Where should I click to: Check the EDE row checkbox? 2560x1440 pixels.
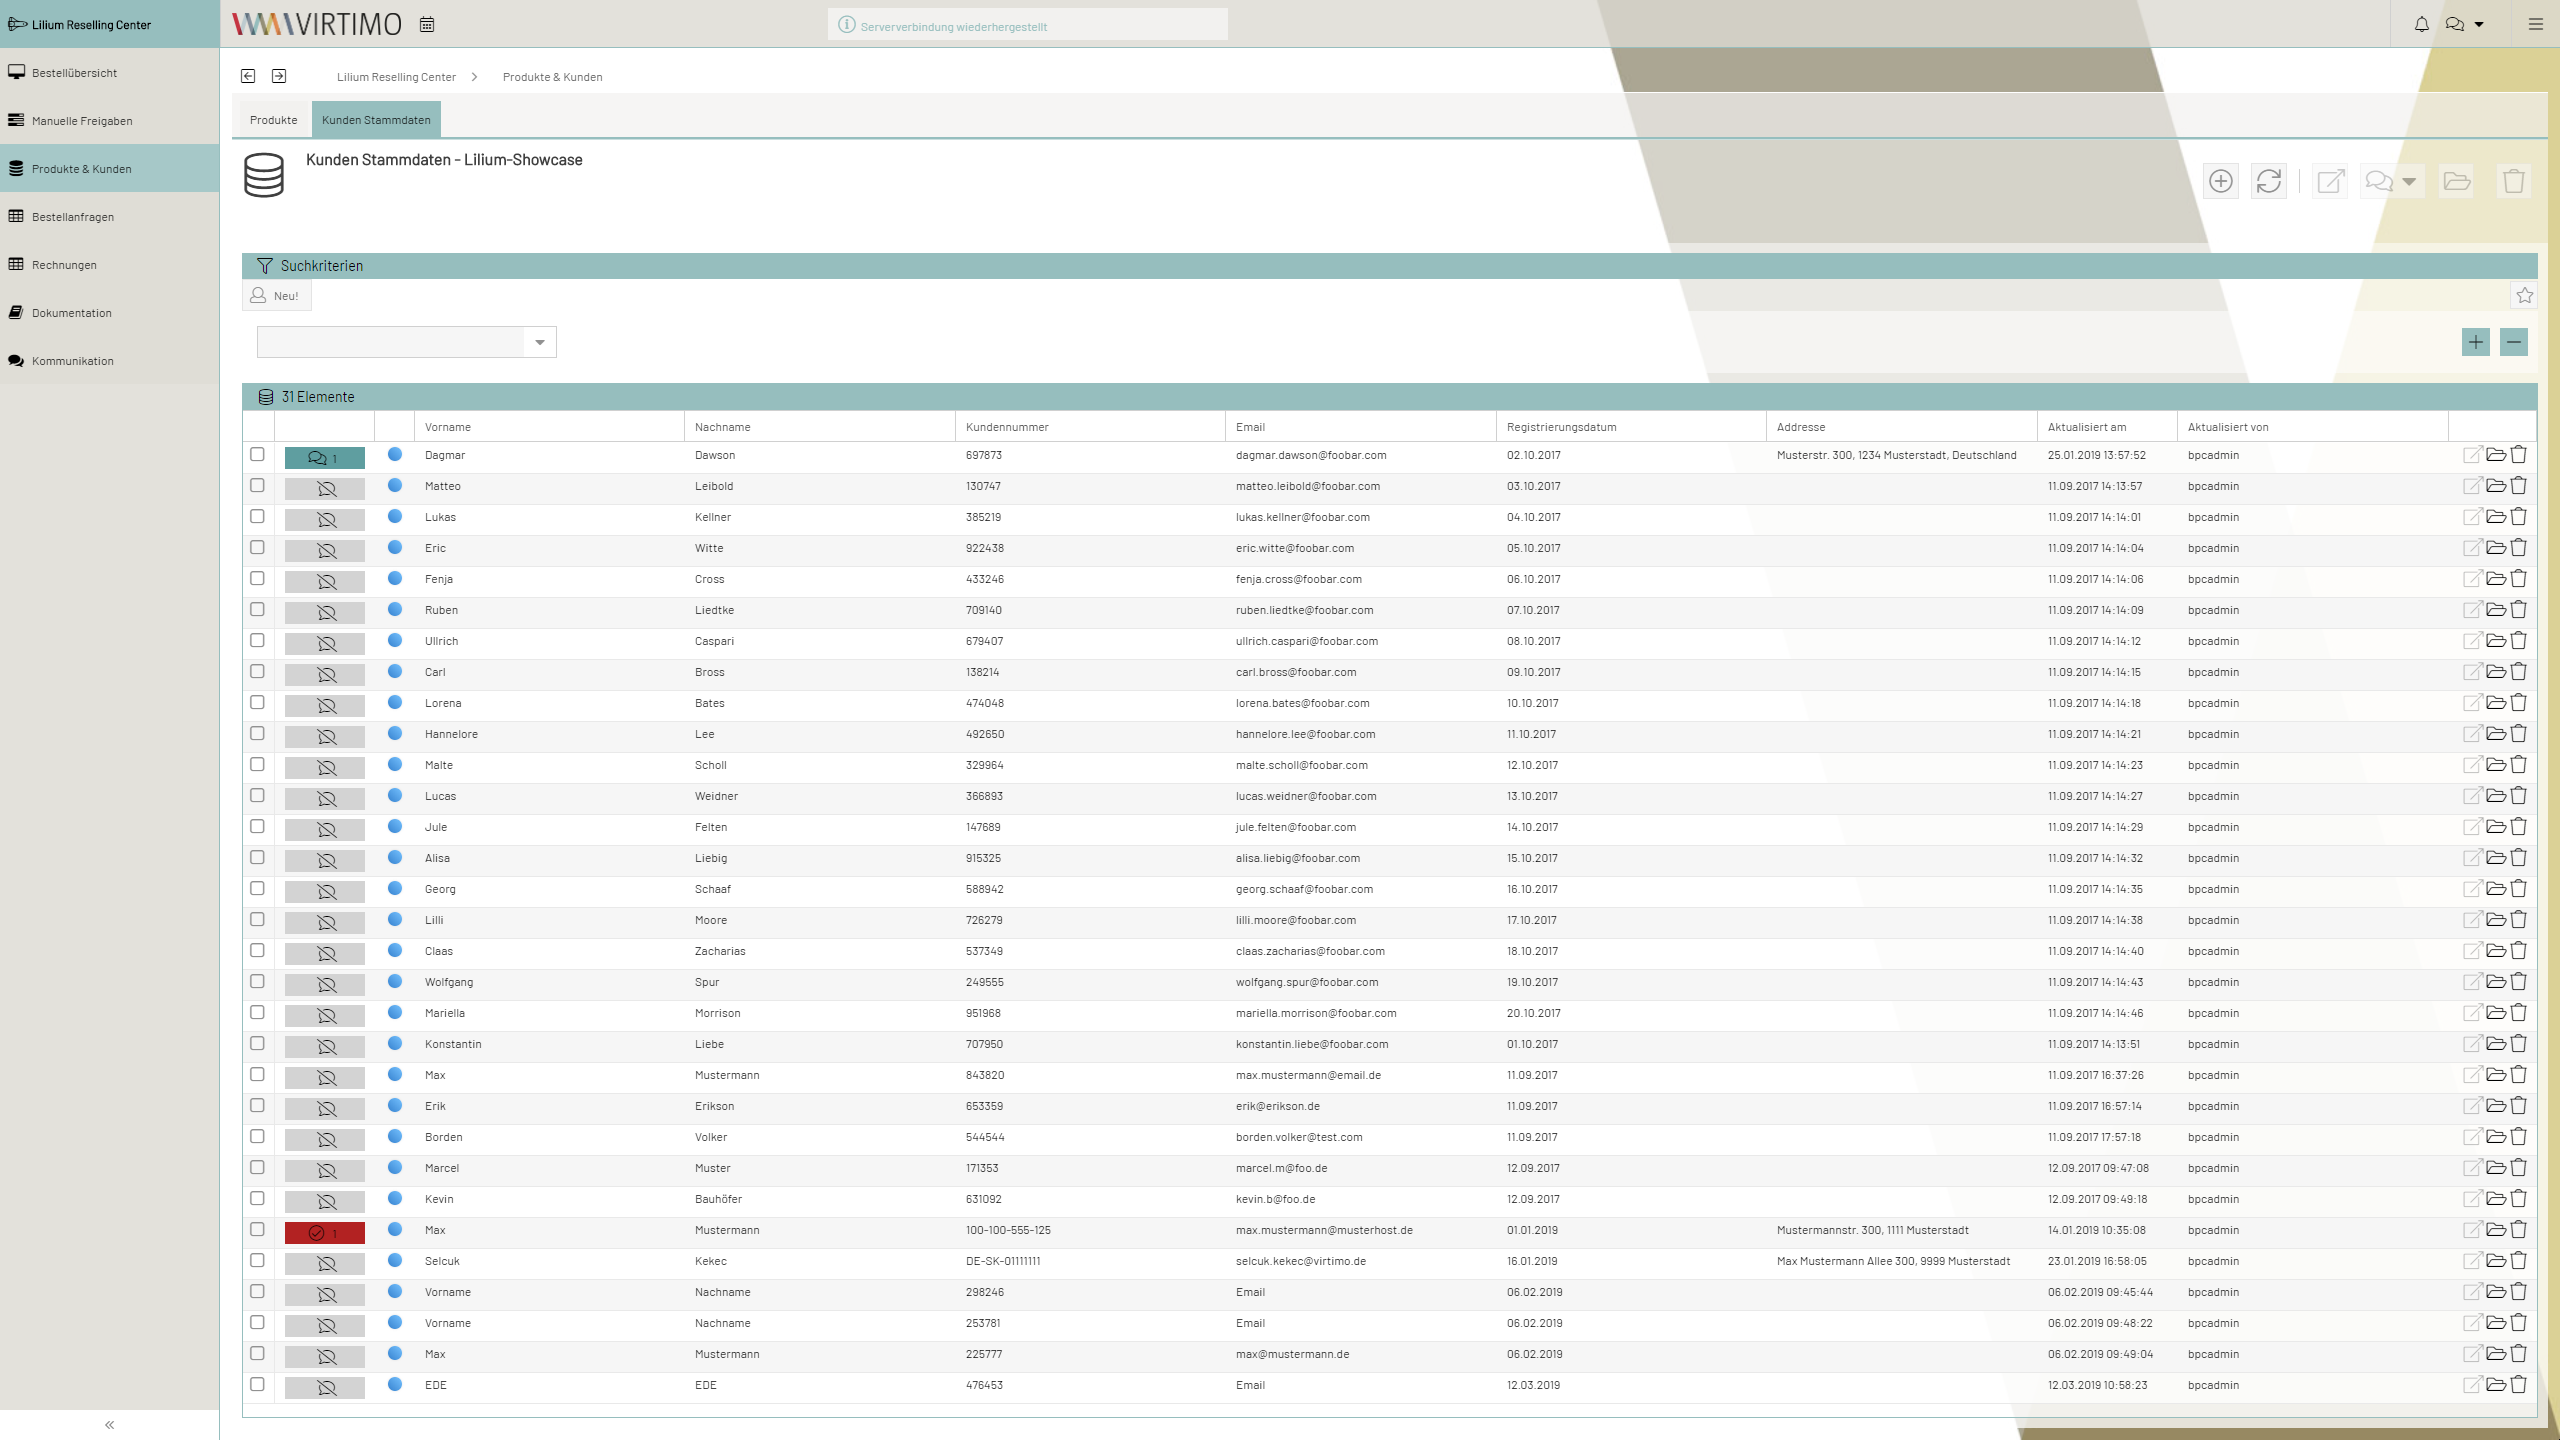(x=257, y=1384)
